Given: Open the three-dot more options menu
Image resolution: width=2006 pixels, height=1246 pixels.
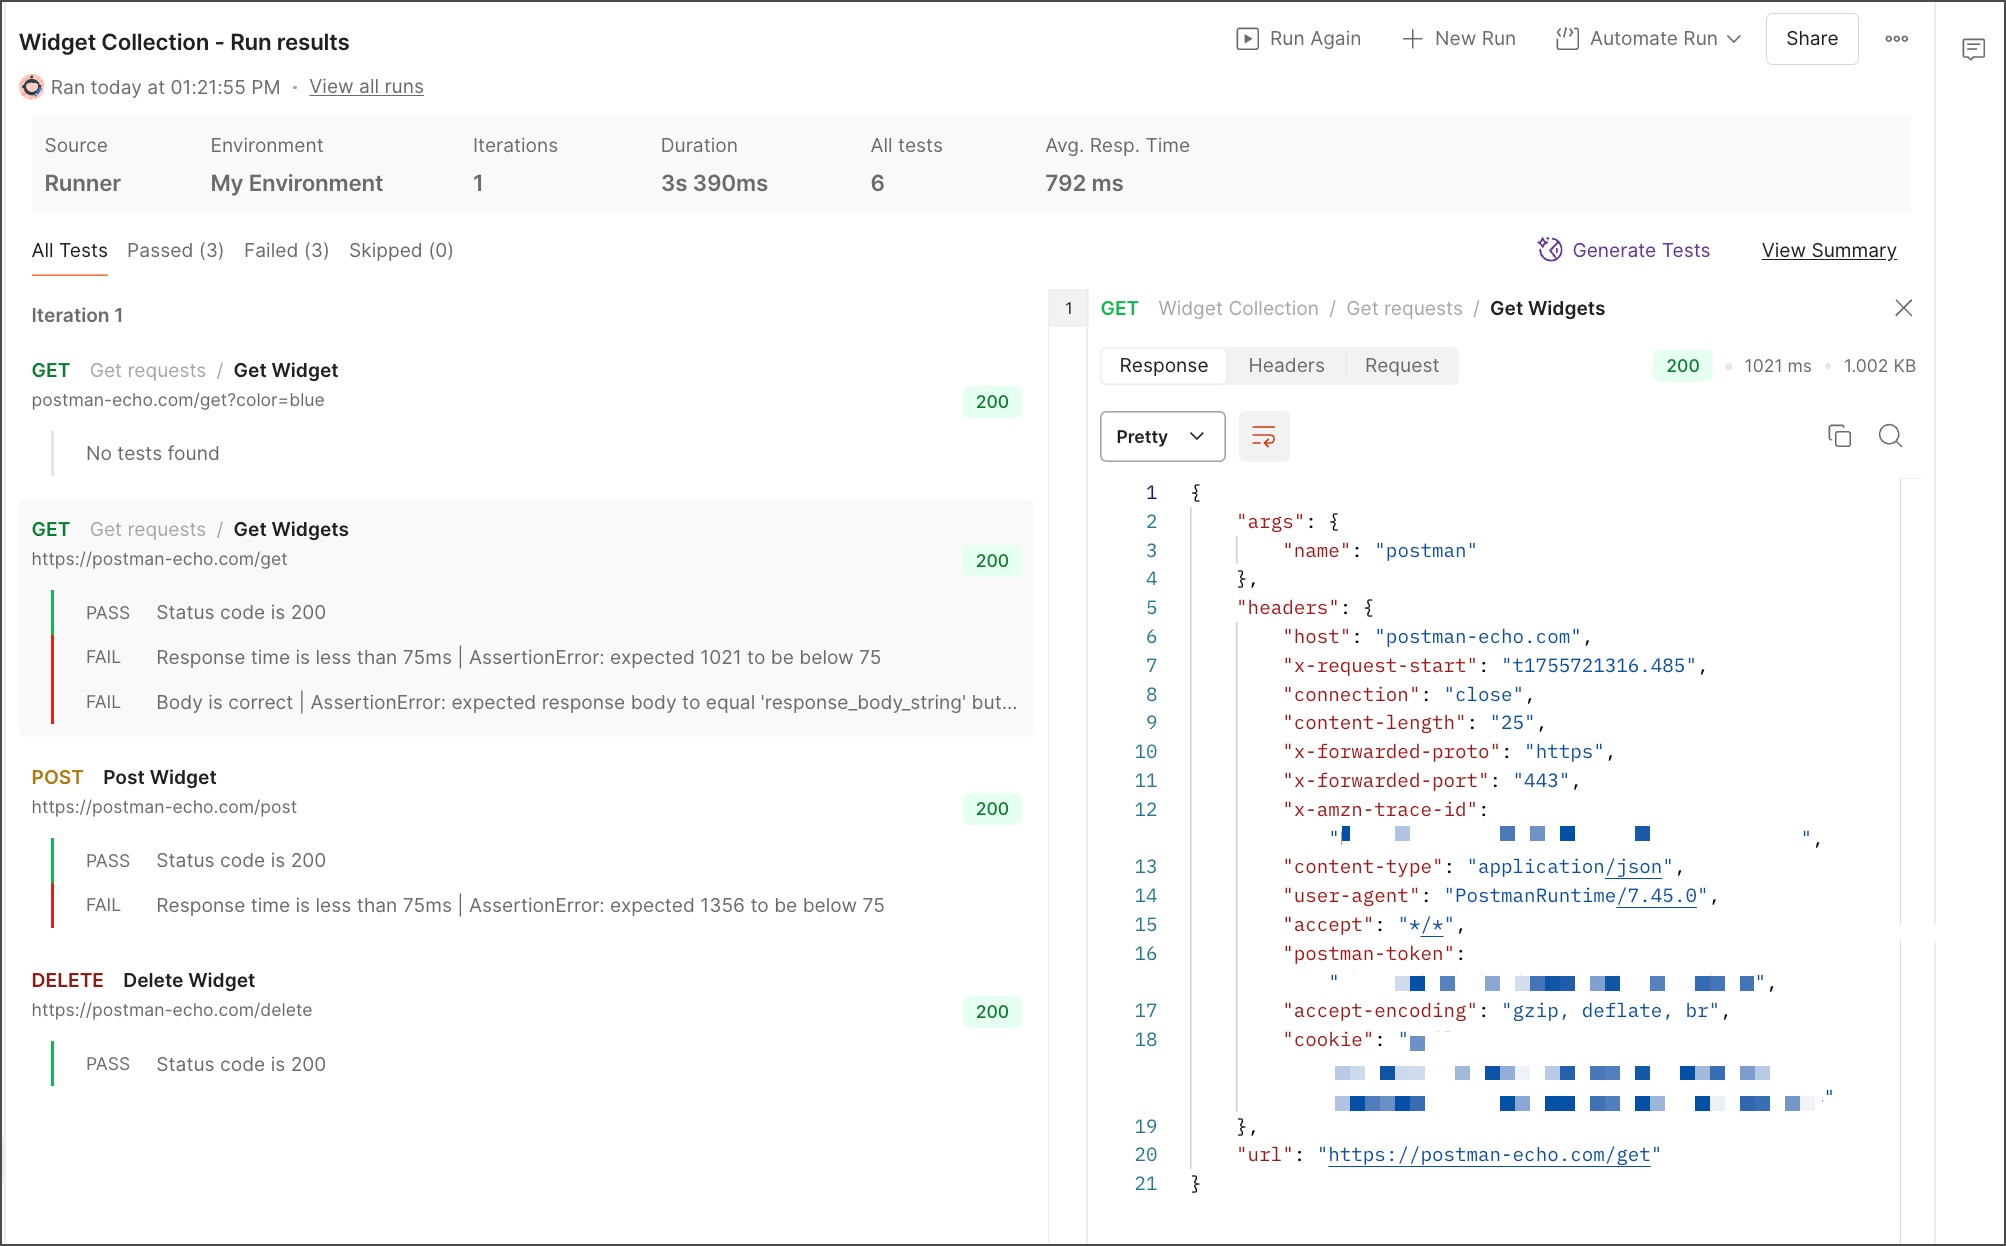Looking at the screenshot, I should click(x=1896, y=39).
